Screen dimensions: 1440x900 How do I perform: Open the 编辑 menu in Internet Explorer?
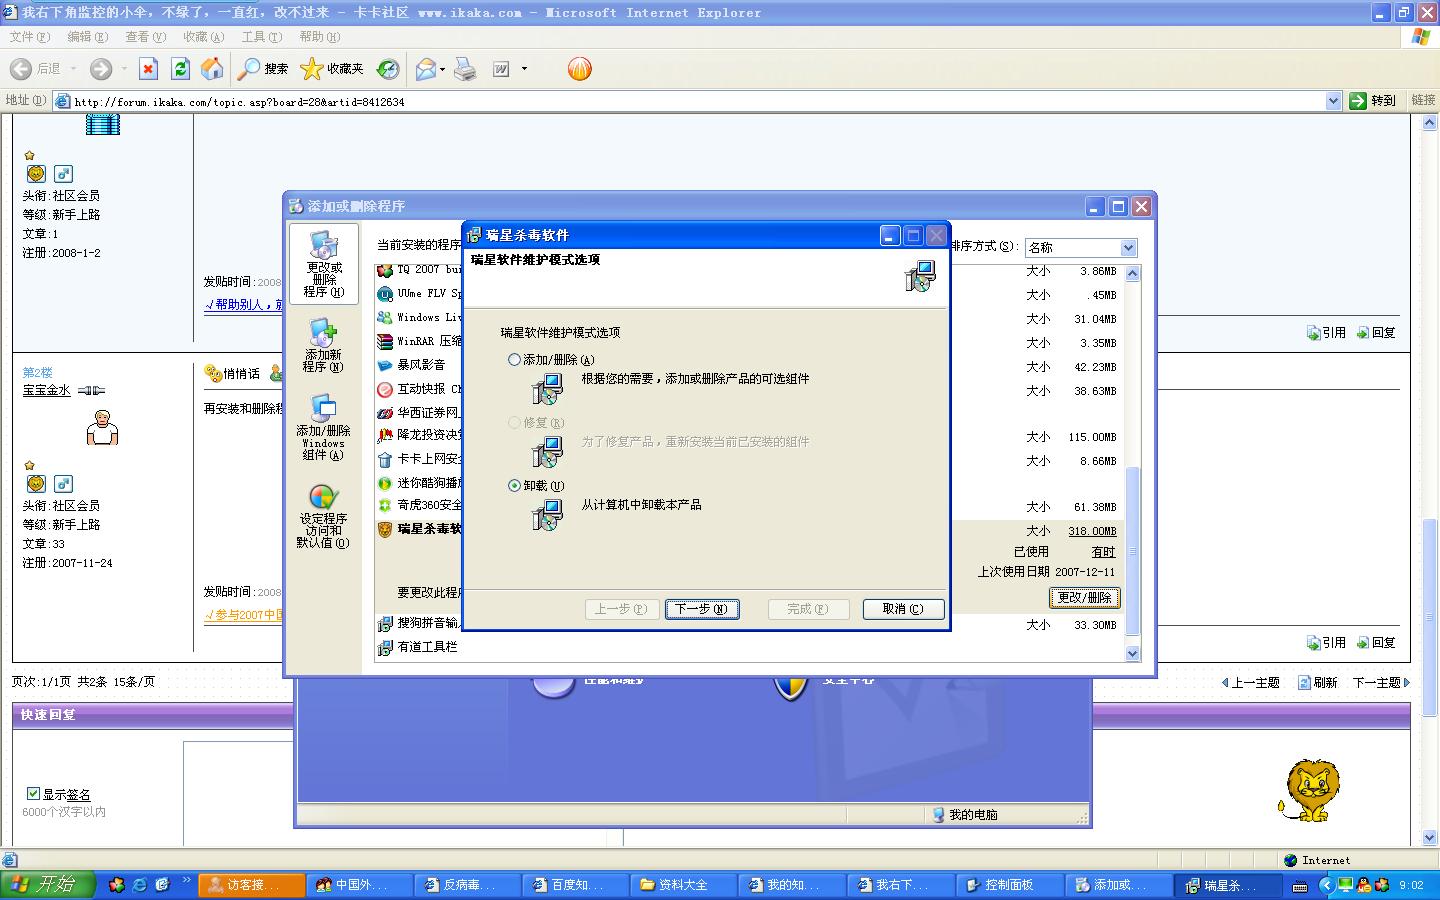point(87,37)
